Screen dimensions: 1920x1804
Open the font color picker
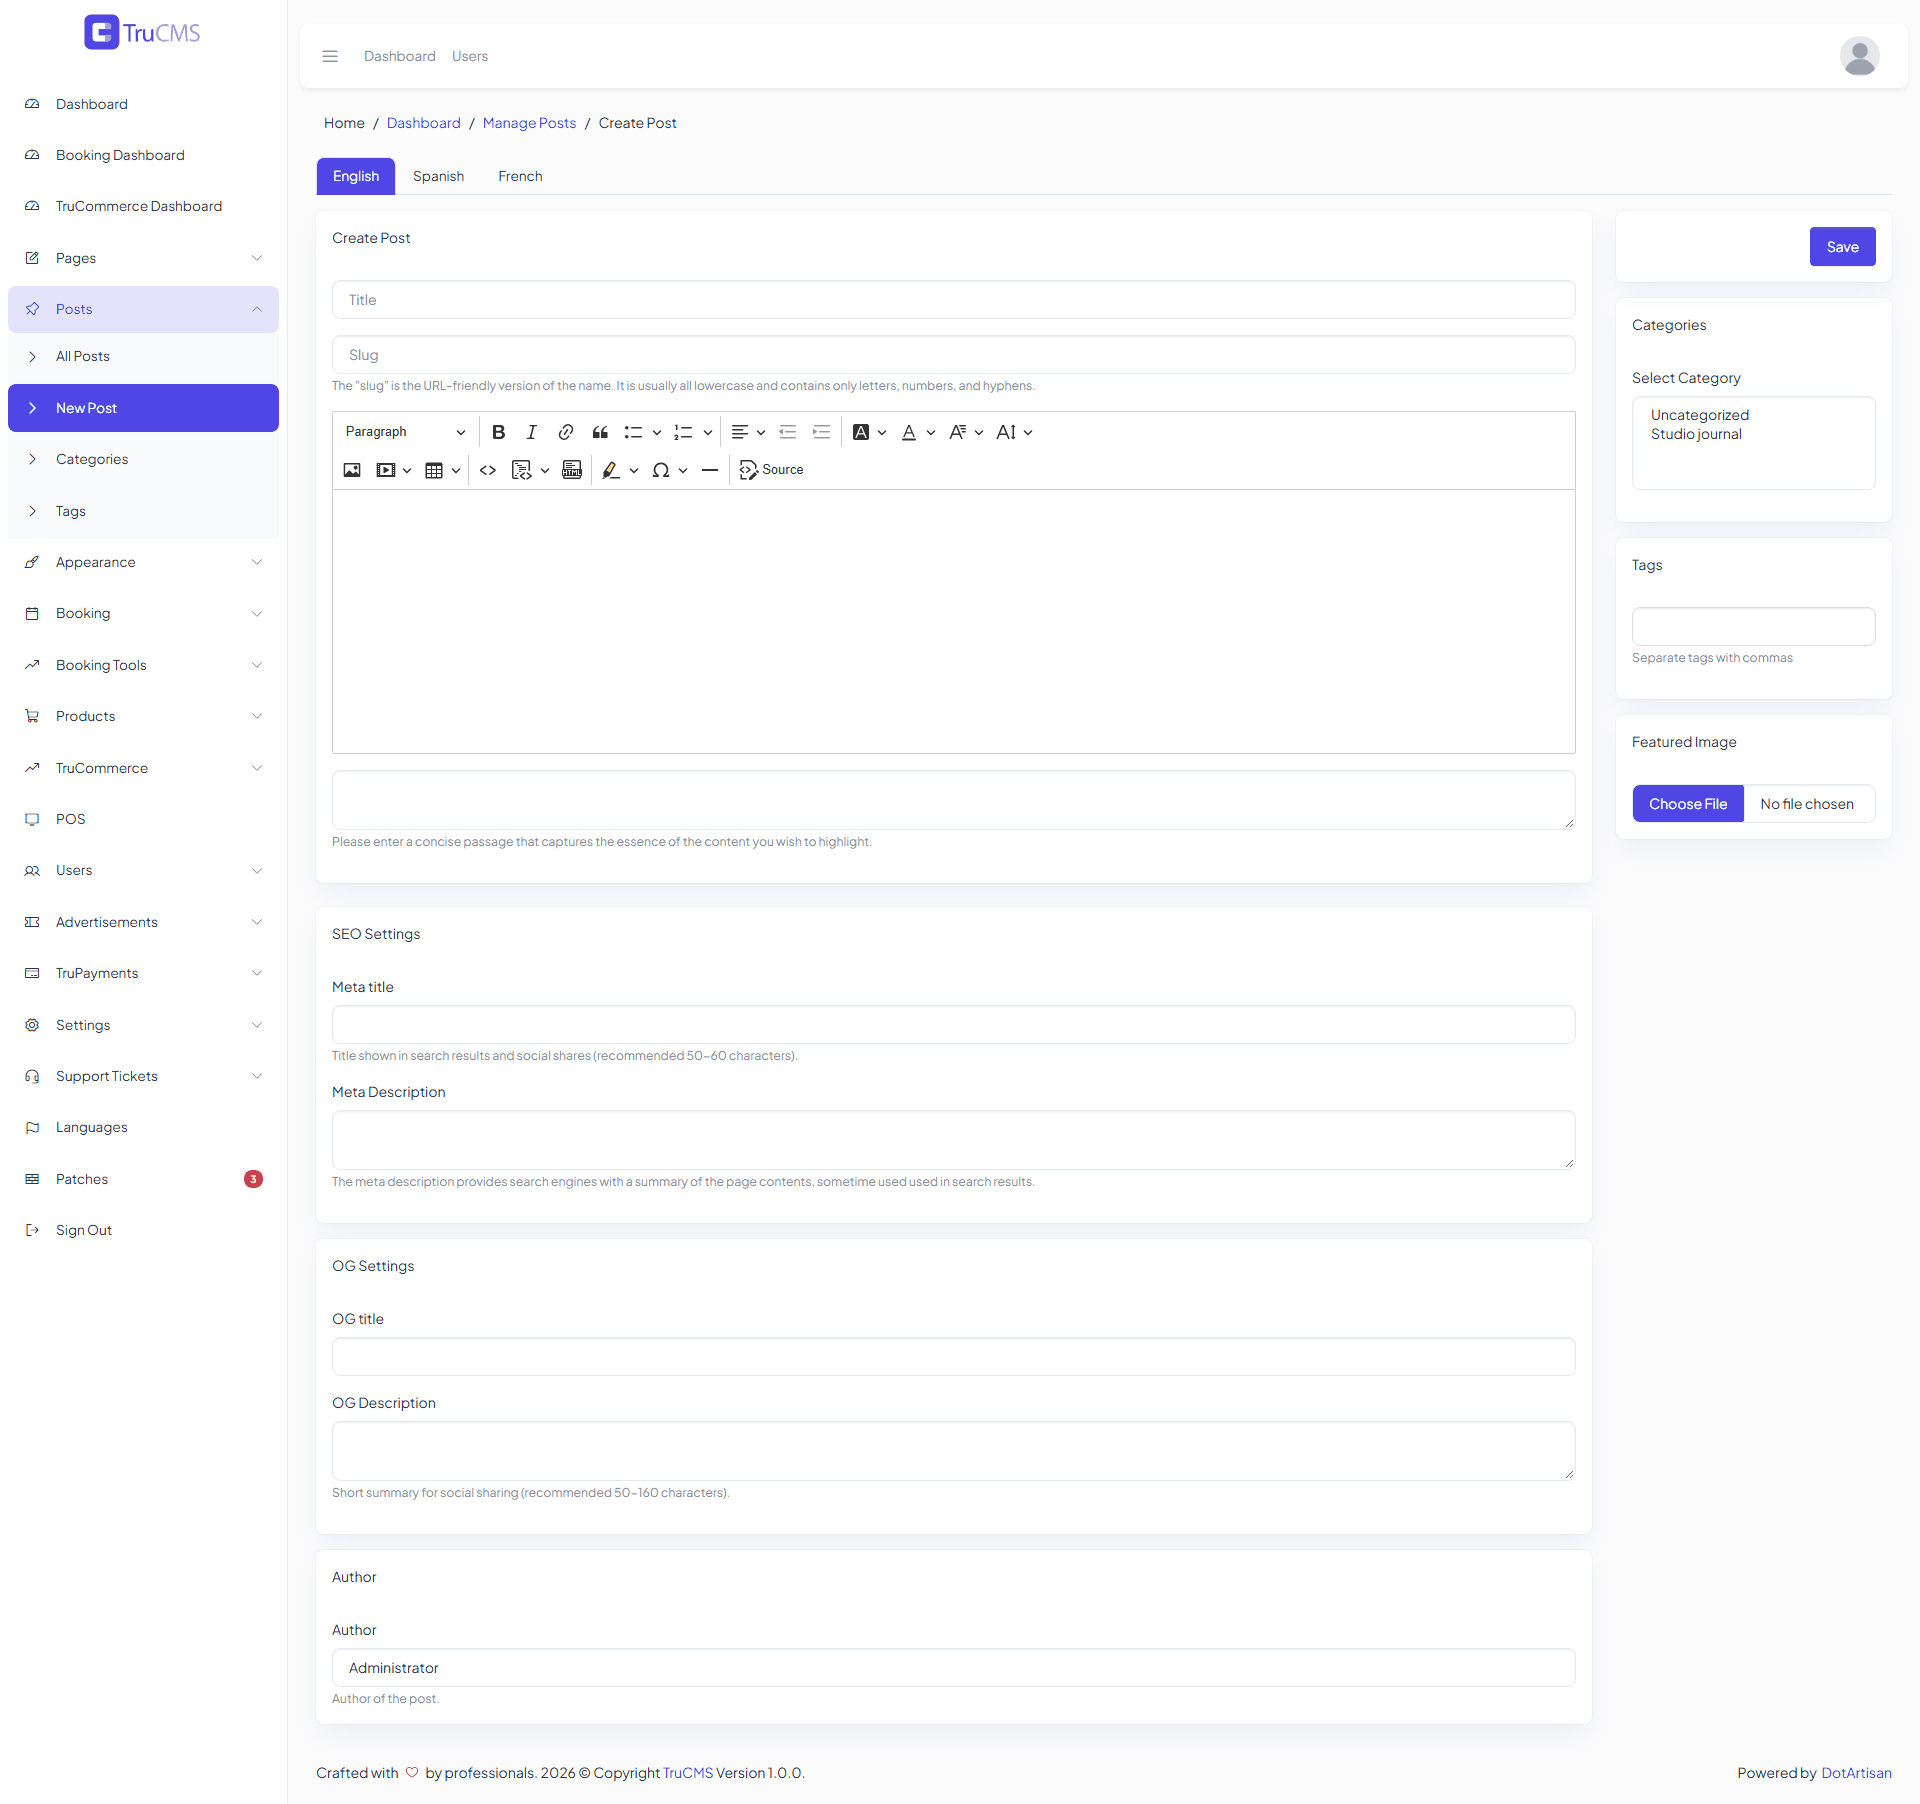(x=918, y=432)
